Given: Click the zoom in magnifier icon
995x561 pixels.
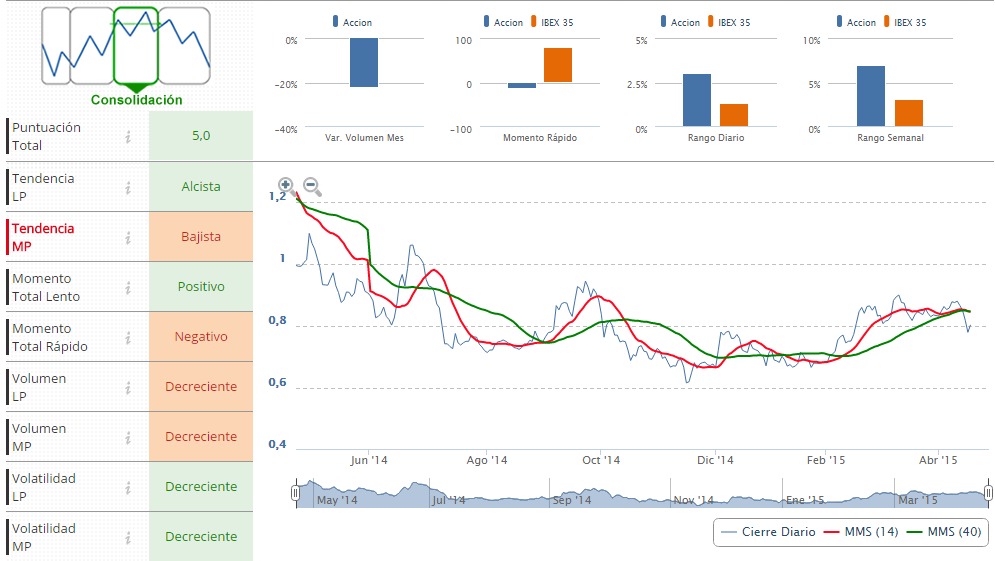Looking at the screenshot, I should tap(286, 185).
